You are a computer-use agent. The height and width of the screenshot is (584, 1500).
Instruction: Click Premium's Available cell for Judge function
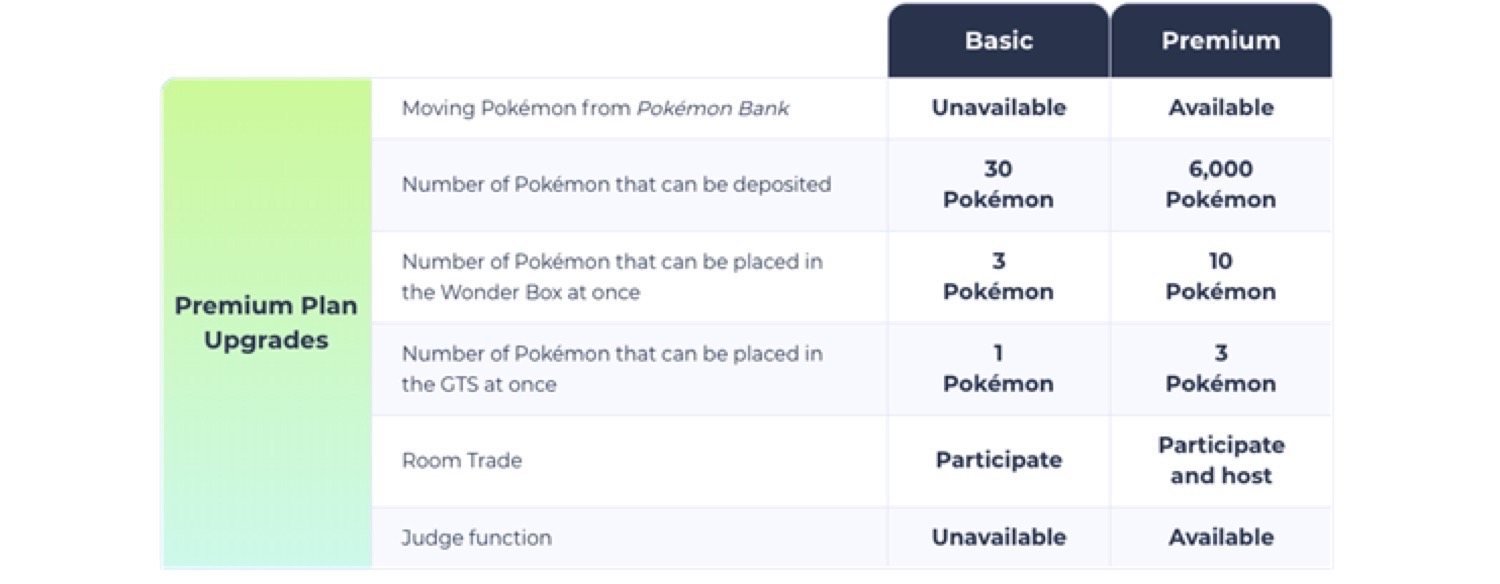[1220, 538]
